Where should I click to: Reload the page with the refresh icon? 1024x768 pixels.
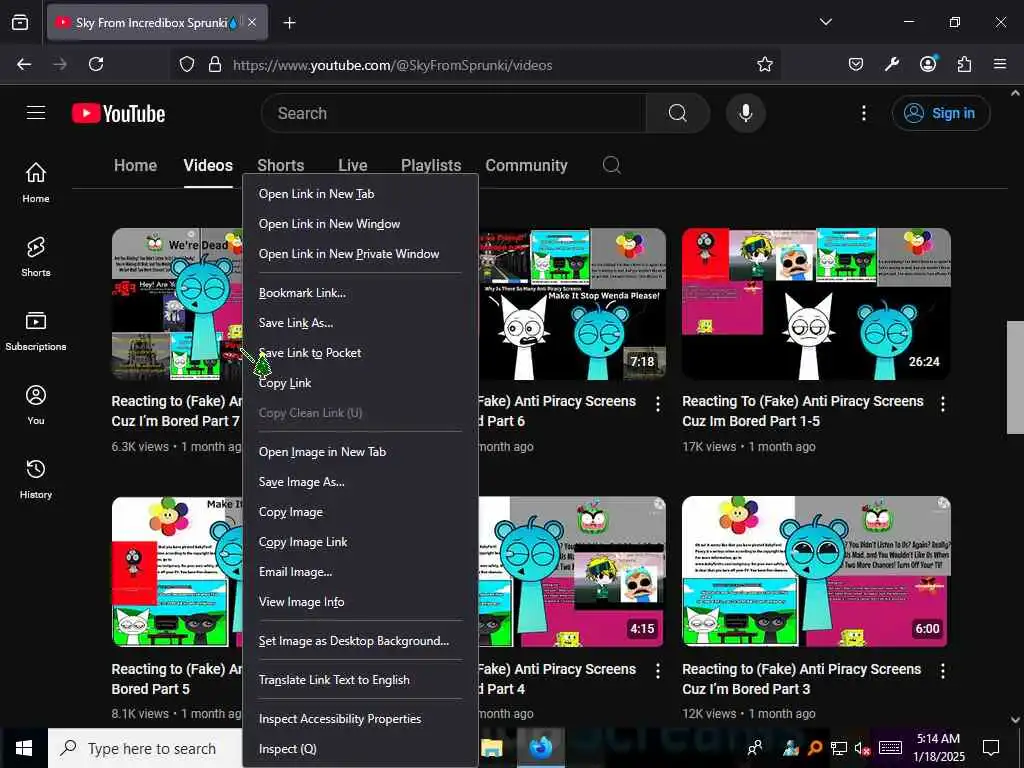click(x=96, y=64)
